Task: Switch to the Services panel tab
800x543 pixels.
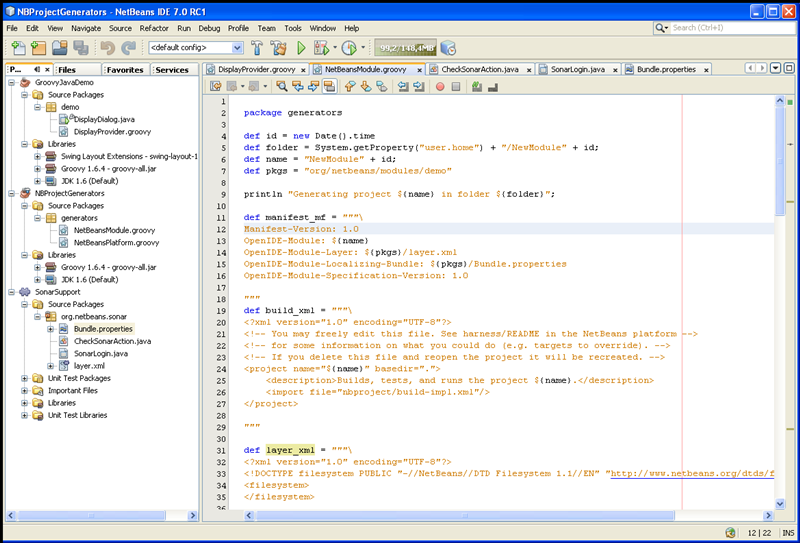Action: coord(172,70)
